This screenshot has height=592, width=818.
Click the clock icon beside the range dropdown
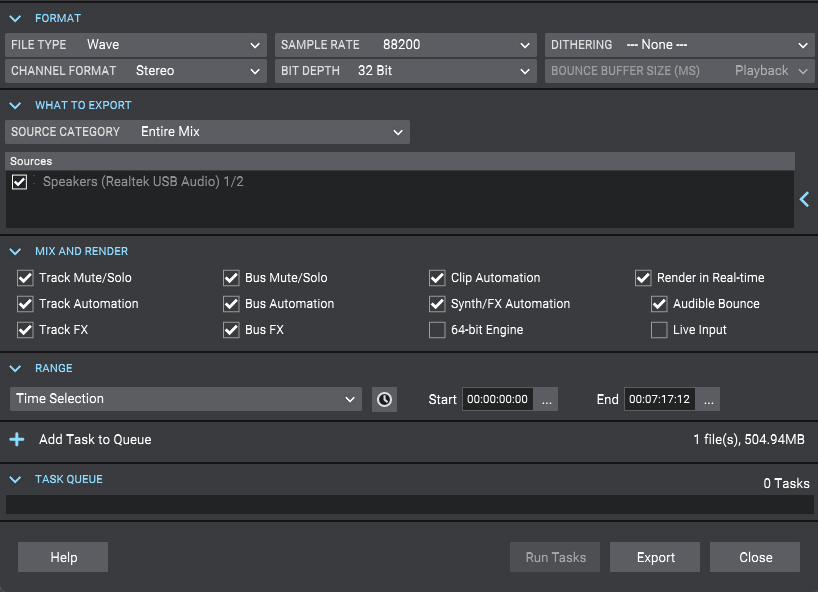(384, 399)
